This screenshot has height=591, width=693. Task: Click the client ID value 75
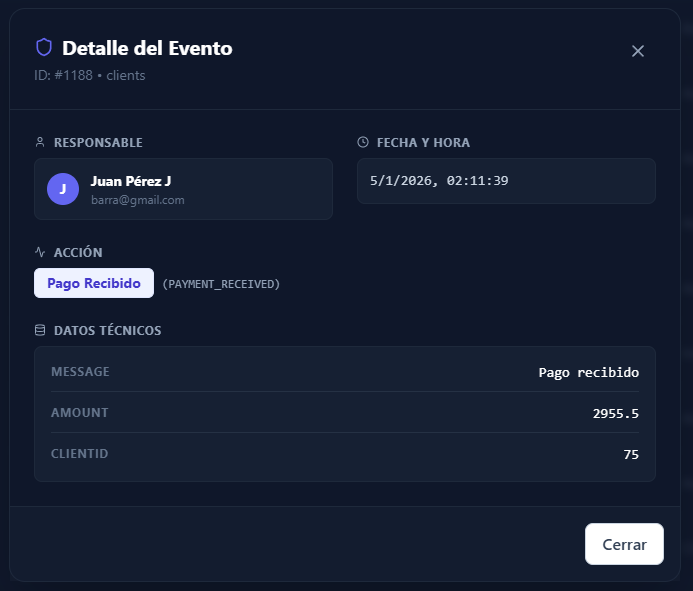point(630,455)
